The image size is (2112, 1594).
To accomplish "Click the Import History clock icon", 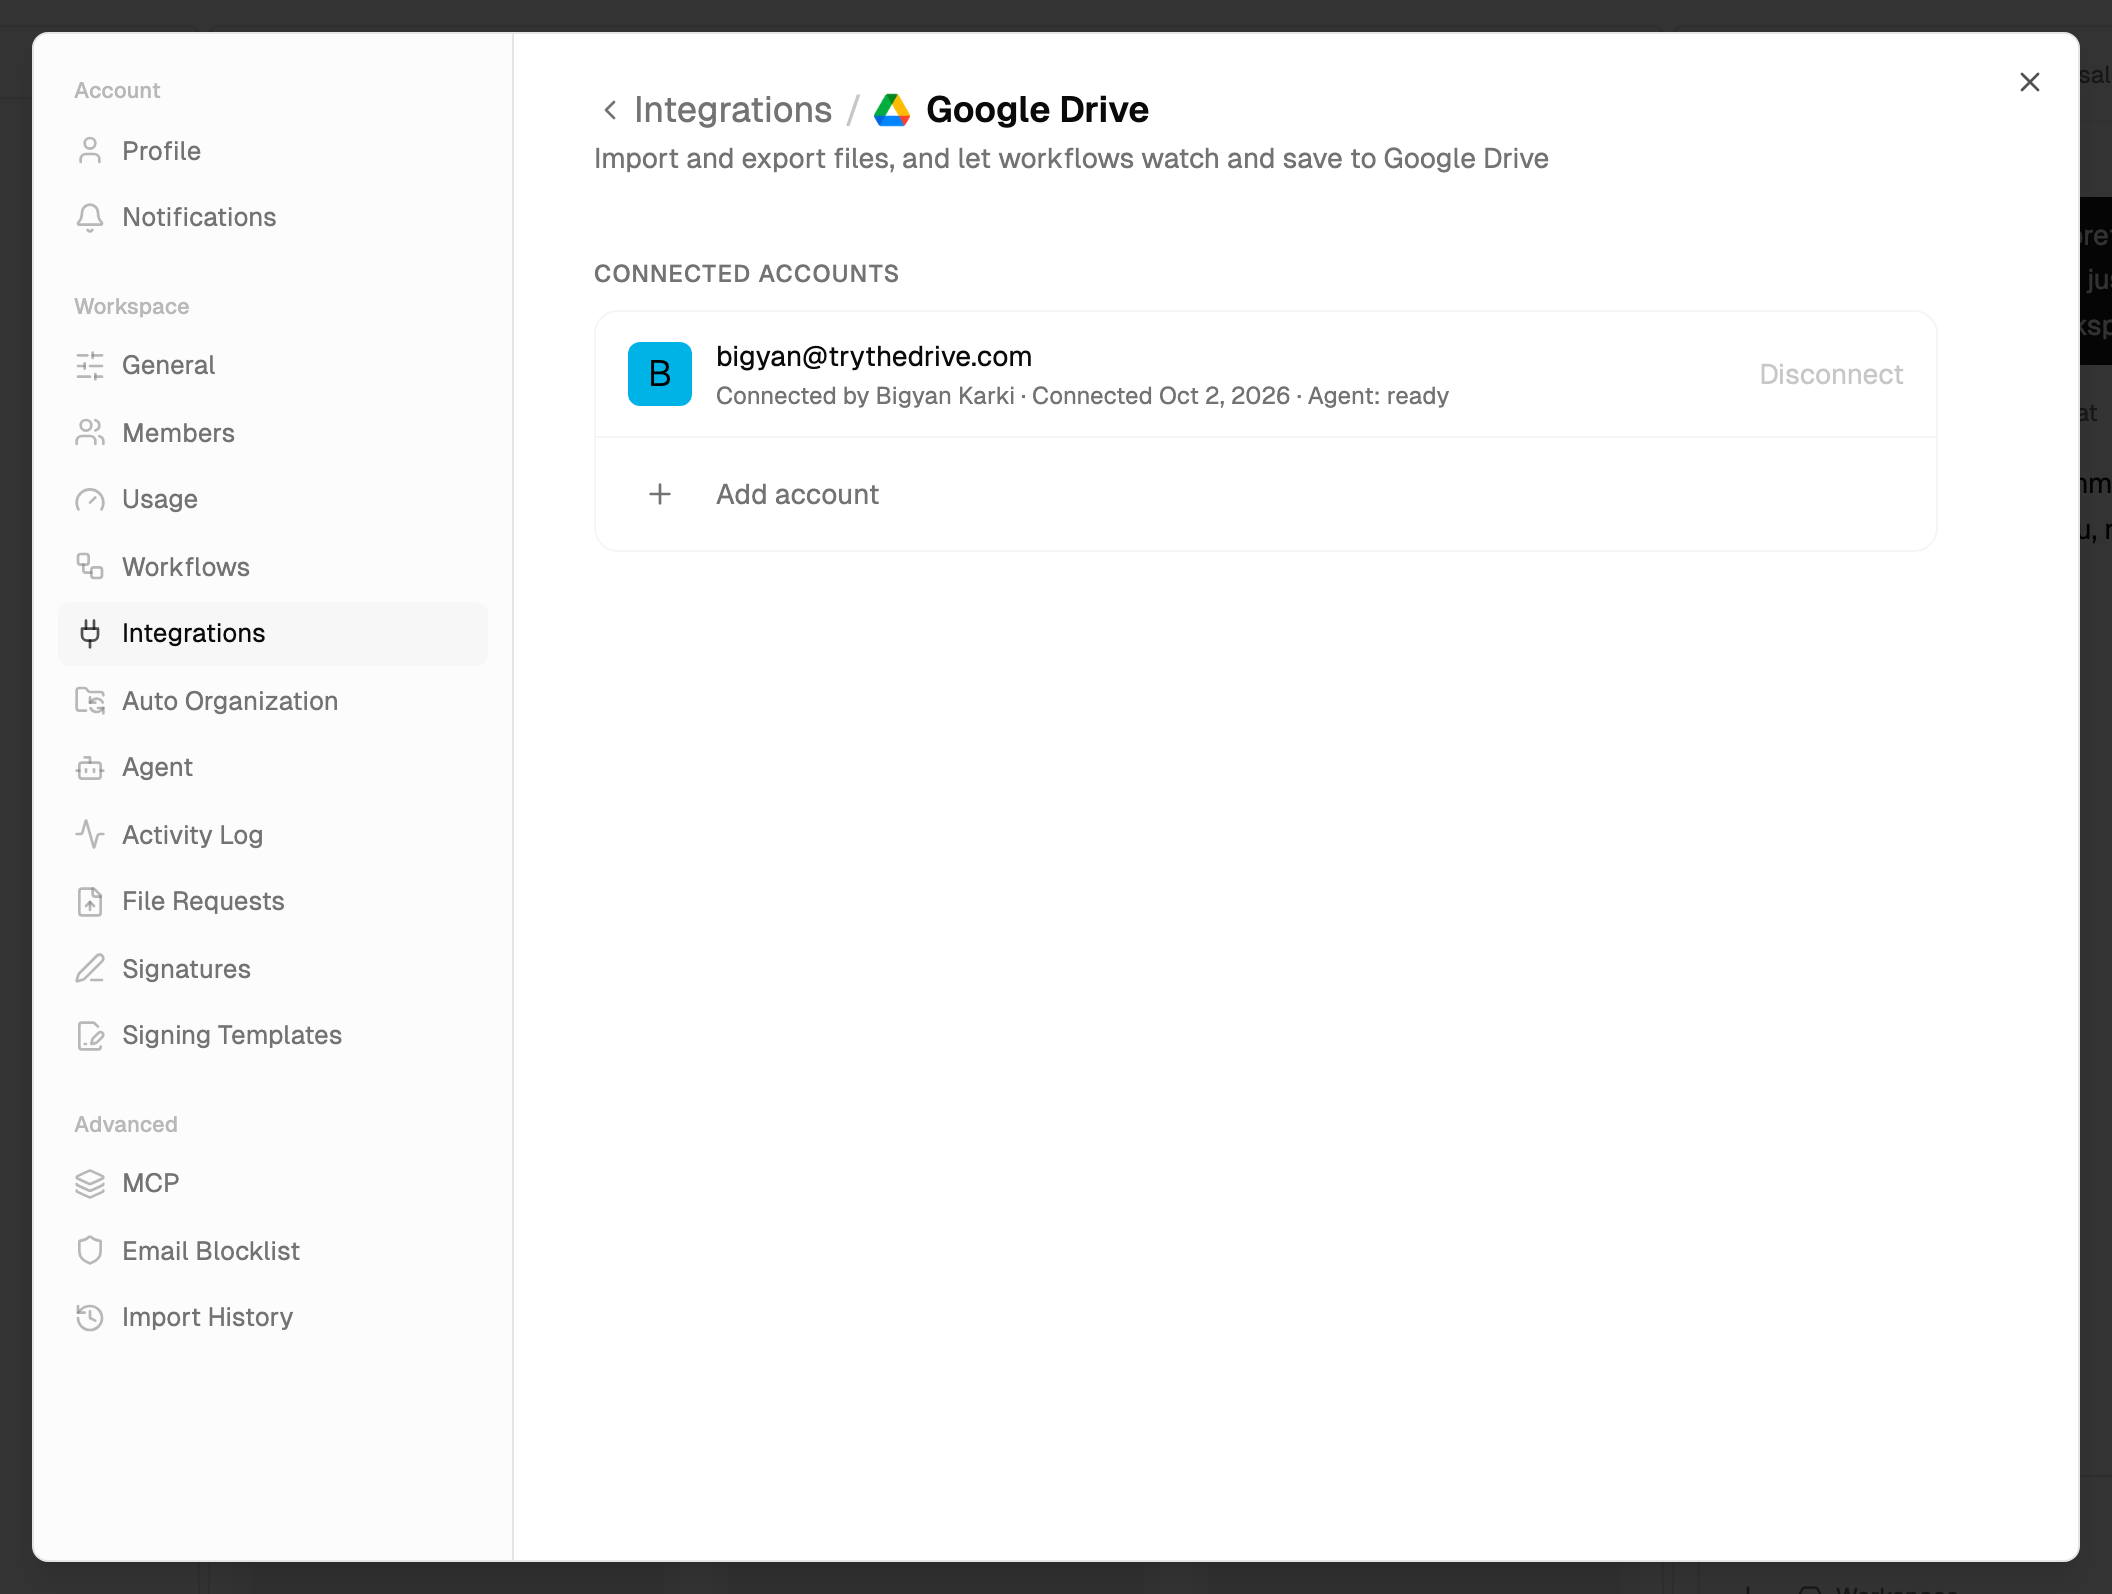I will (90, 1317).
